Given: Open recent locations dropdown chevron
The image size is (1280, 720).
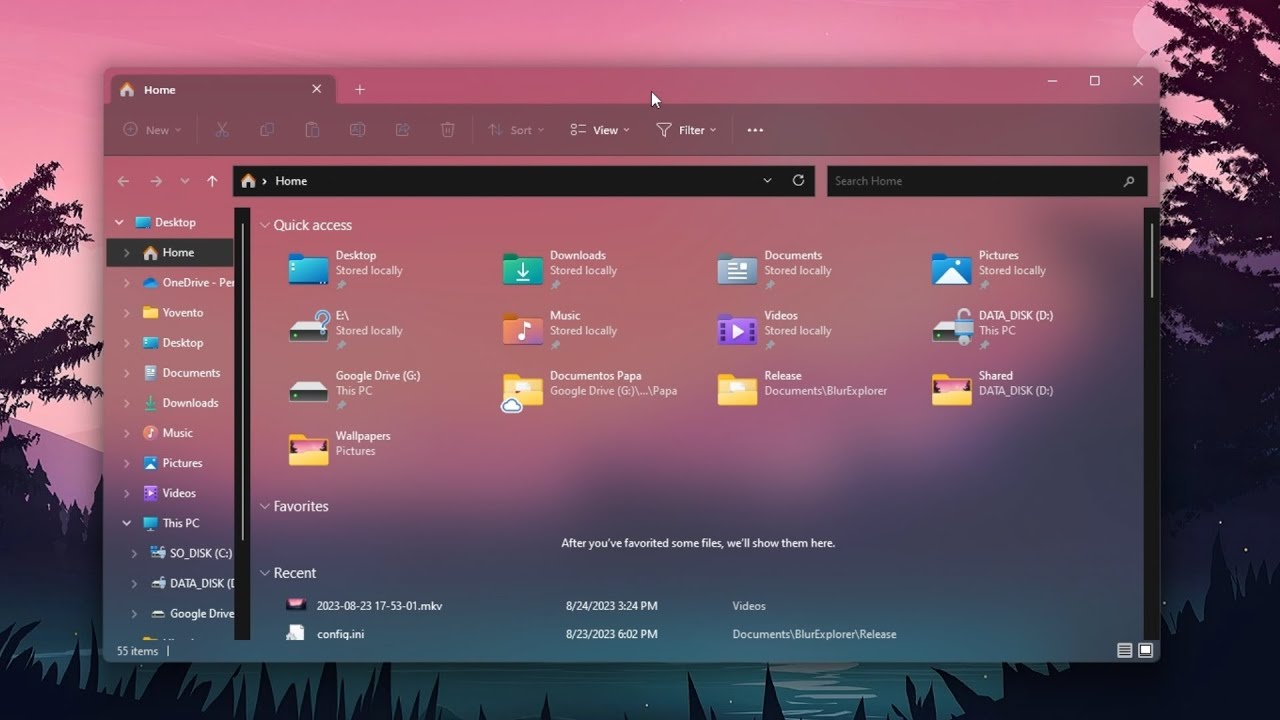Looking at the screenshot, I should coord(184,181).
